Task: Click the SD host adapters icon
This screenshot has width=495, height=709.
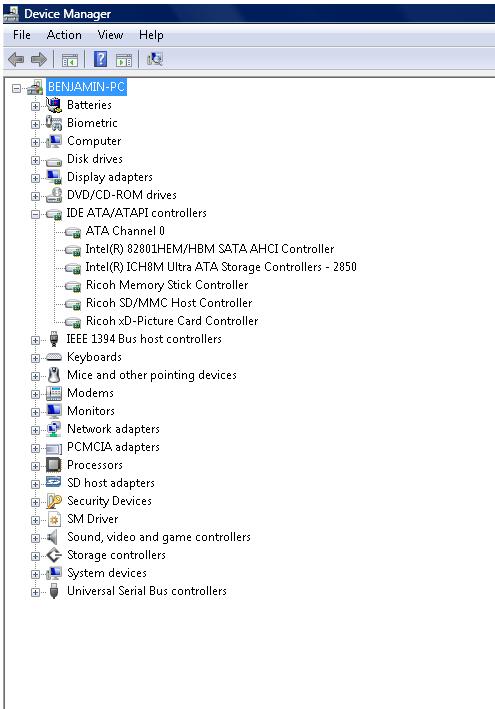Action: click(x=54, y=482)
